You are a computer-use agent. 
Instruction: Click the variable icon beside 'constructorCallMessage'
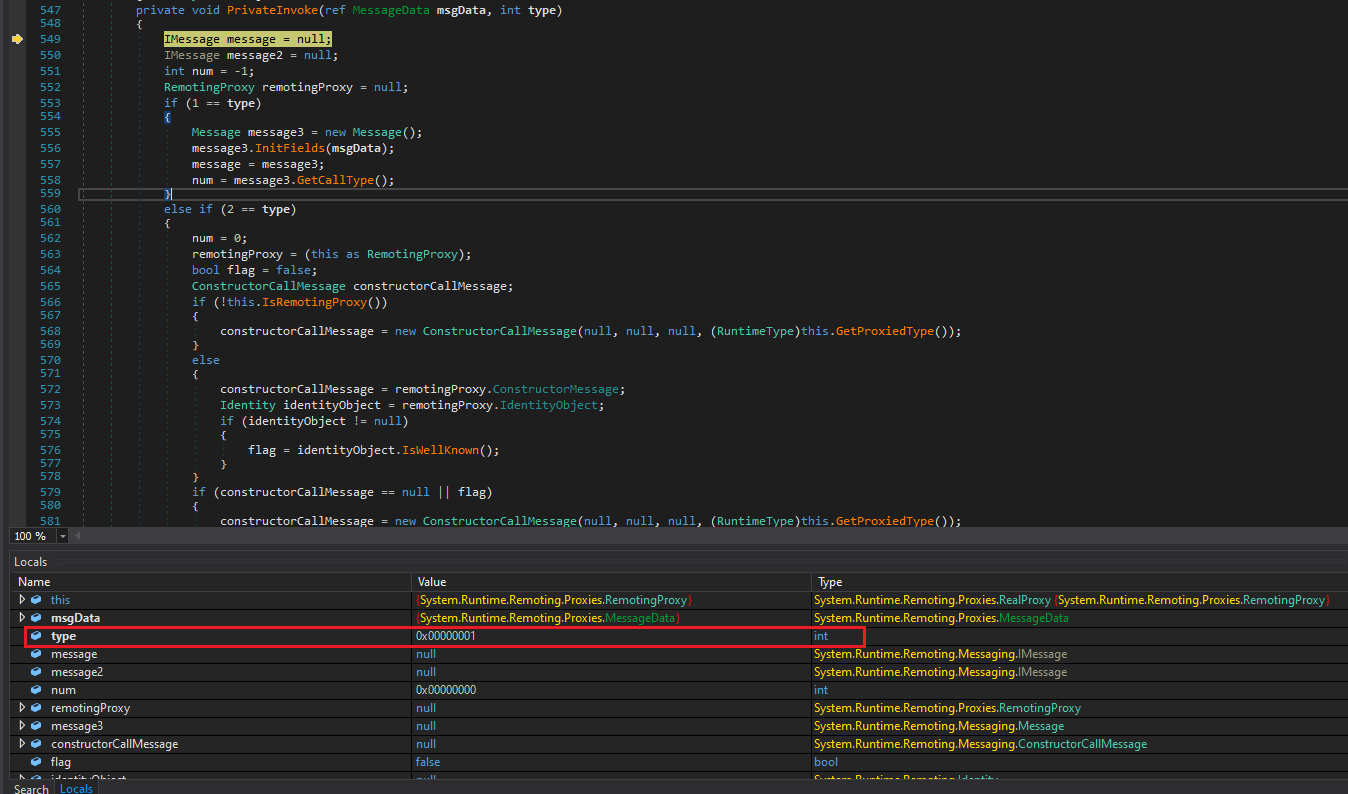(36, 744)
